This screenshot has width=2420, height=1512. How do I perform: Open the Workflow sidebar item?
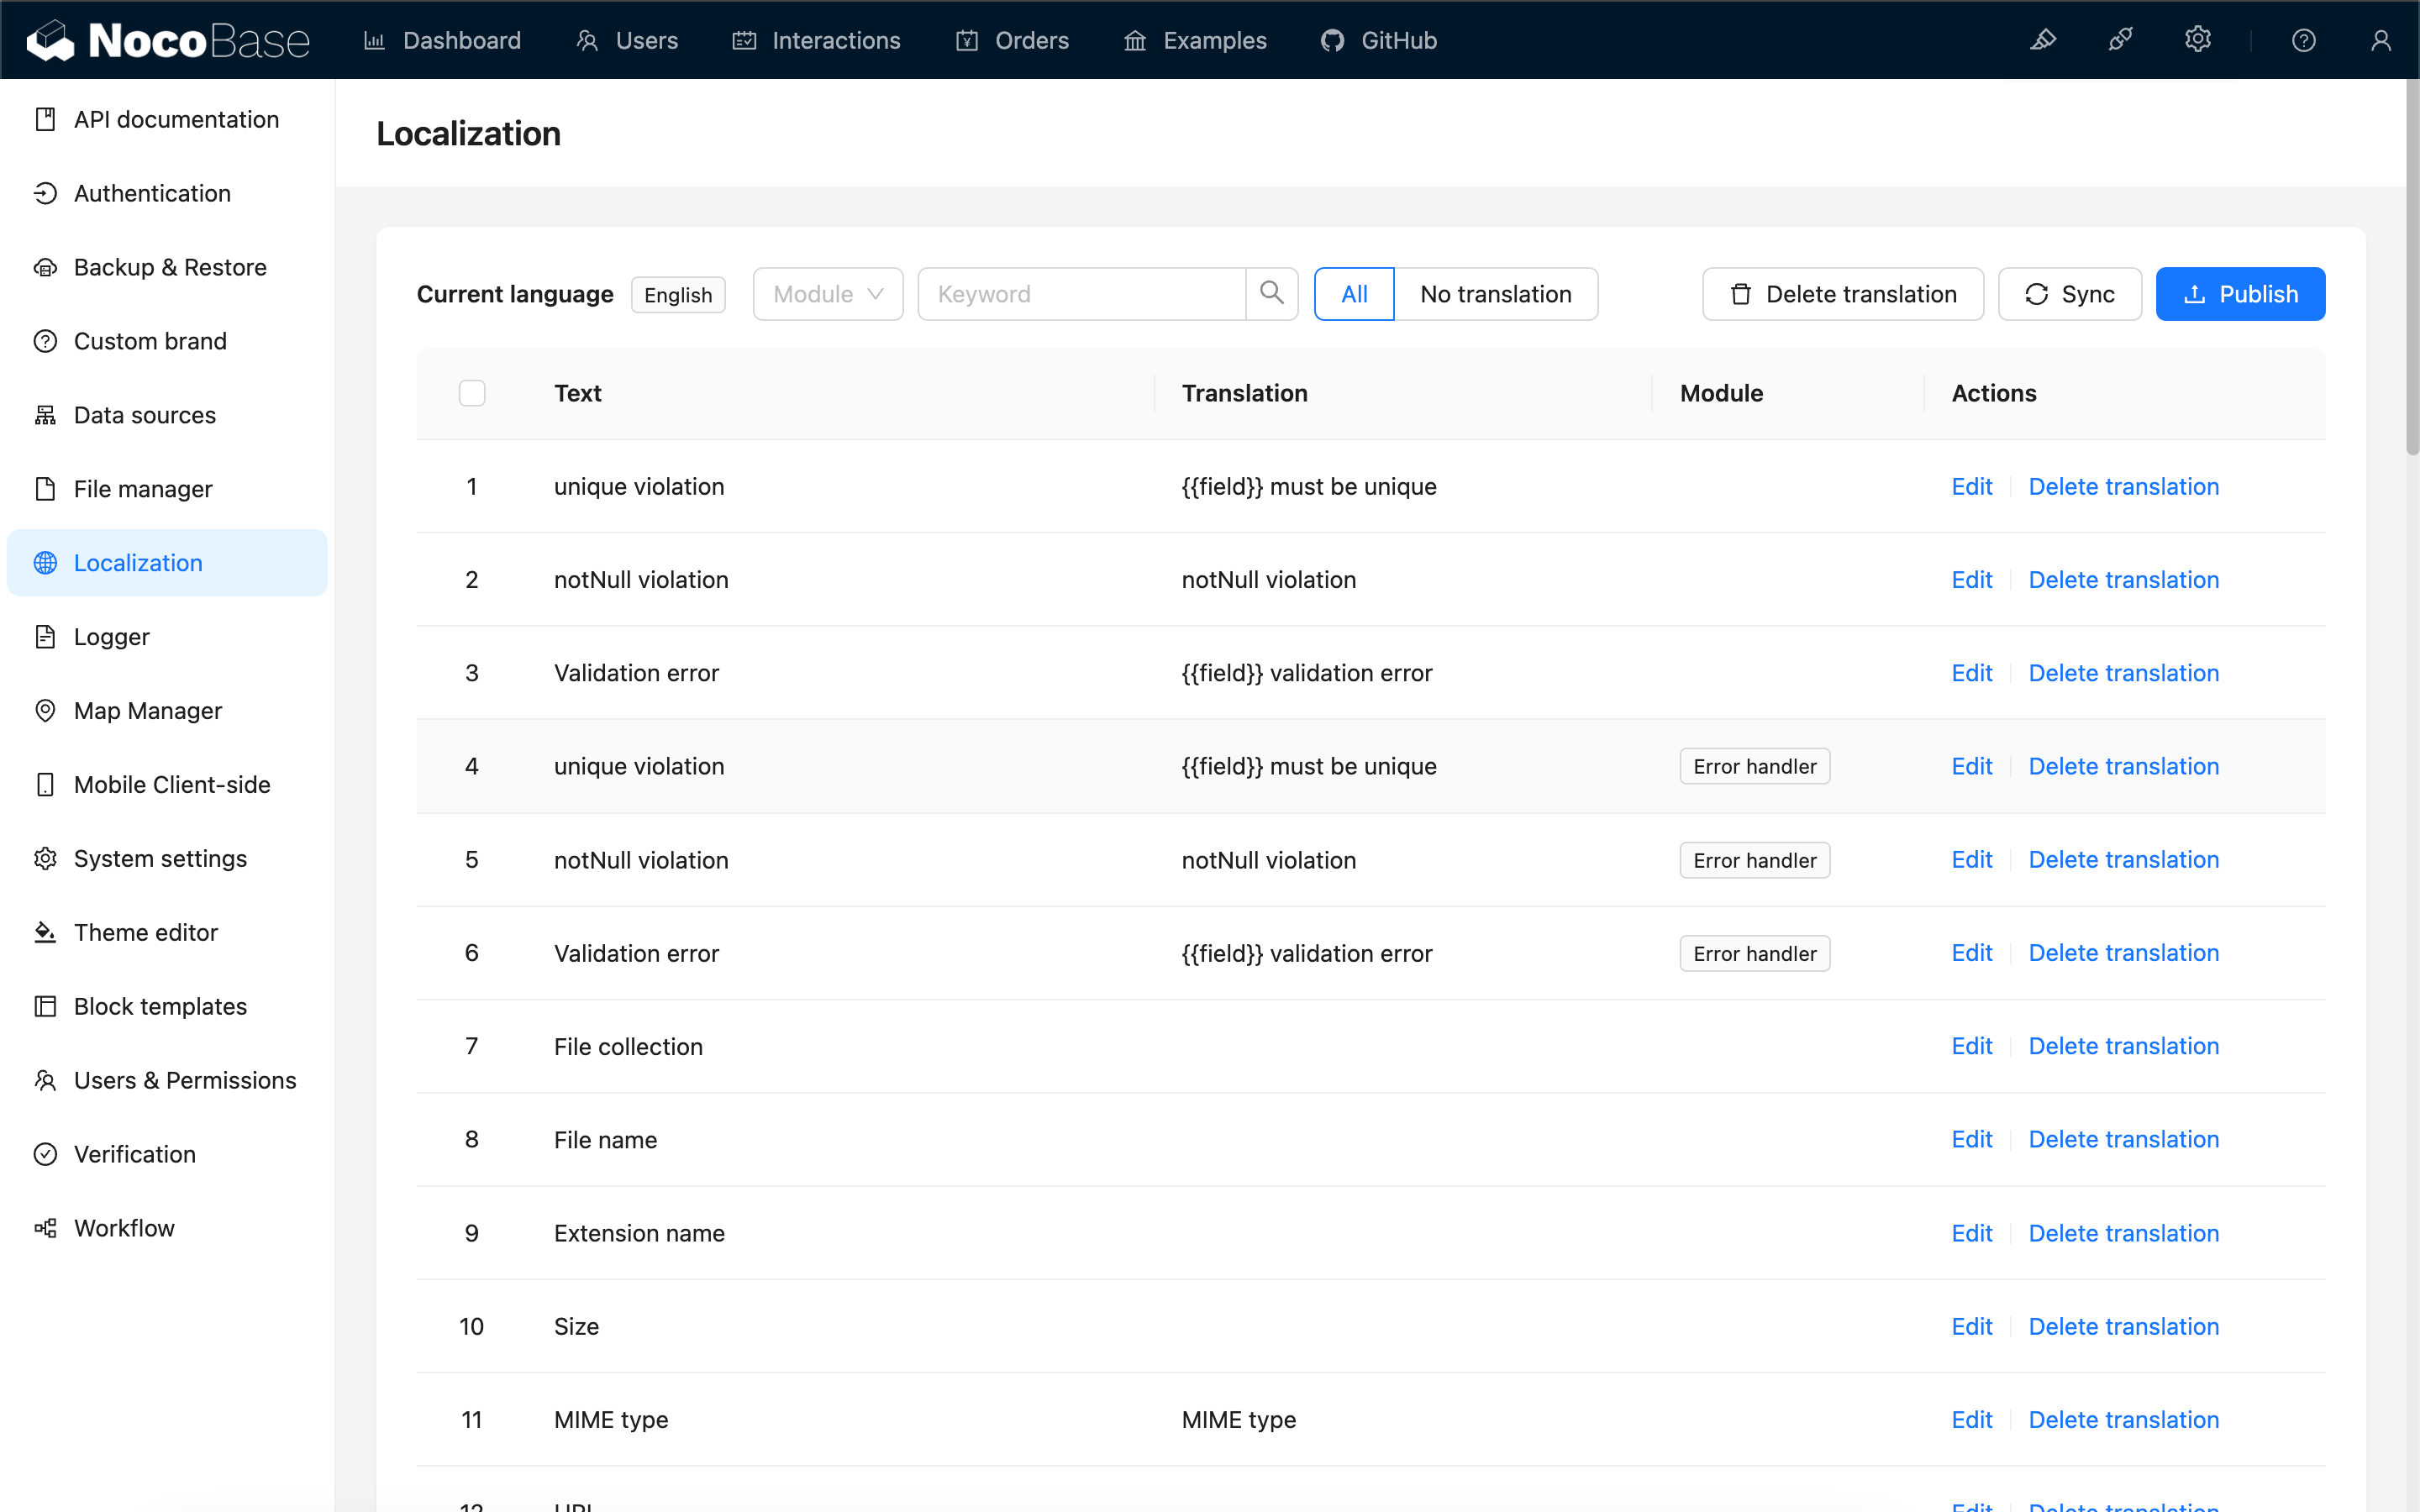point(124,1227)
